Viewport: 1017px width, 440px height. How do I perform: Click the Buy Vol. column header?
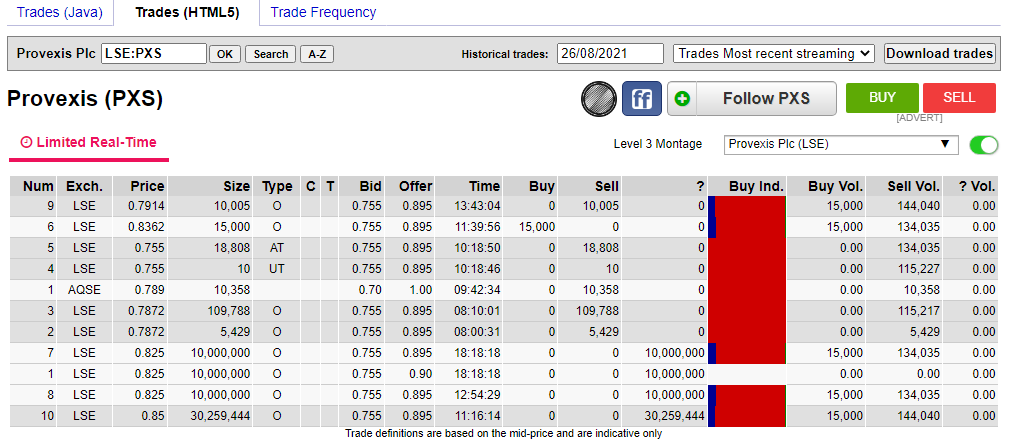tap(826, 186)
